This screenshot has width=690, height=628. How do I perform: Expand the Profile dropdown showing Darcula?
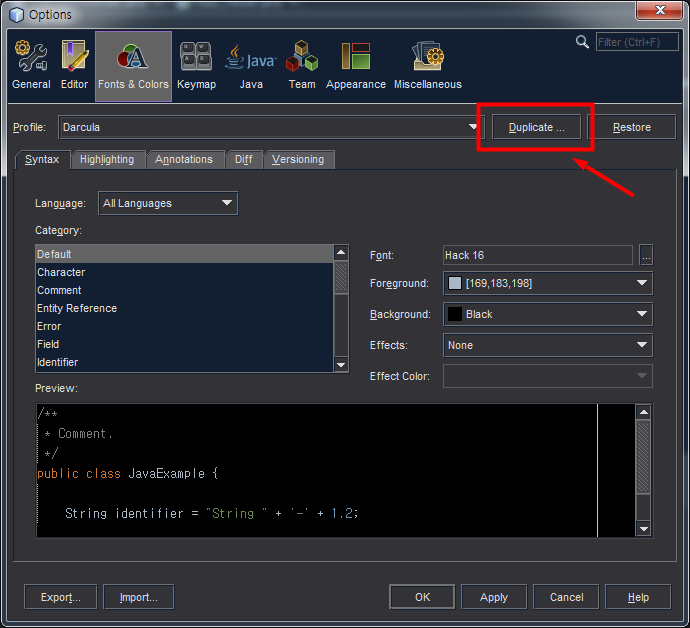pos(272,127)
